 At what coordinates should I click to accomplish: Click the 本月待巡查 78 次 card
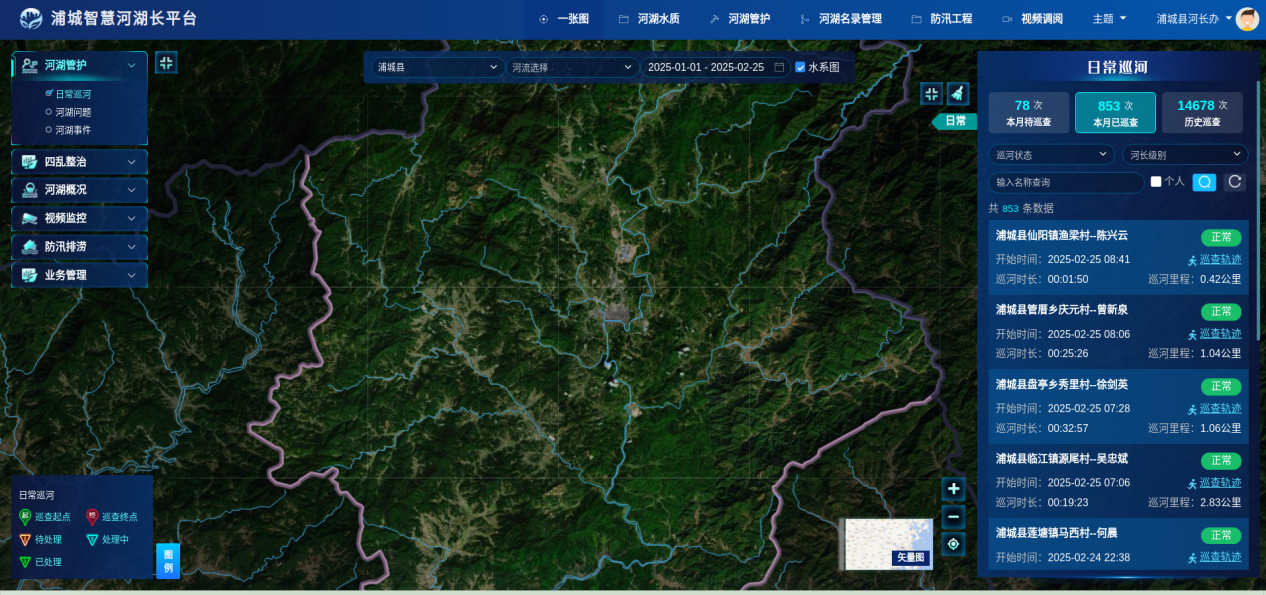point(1029,113)
